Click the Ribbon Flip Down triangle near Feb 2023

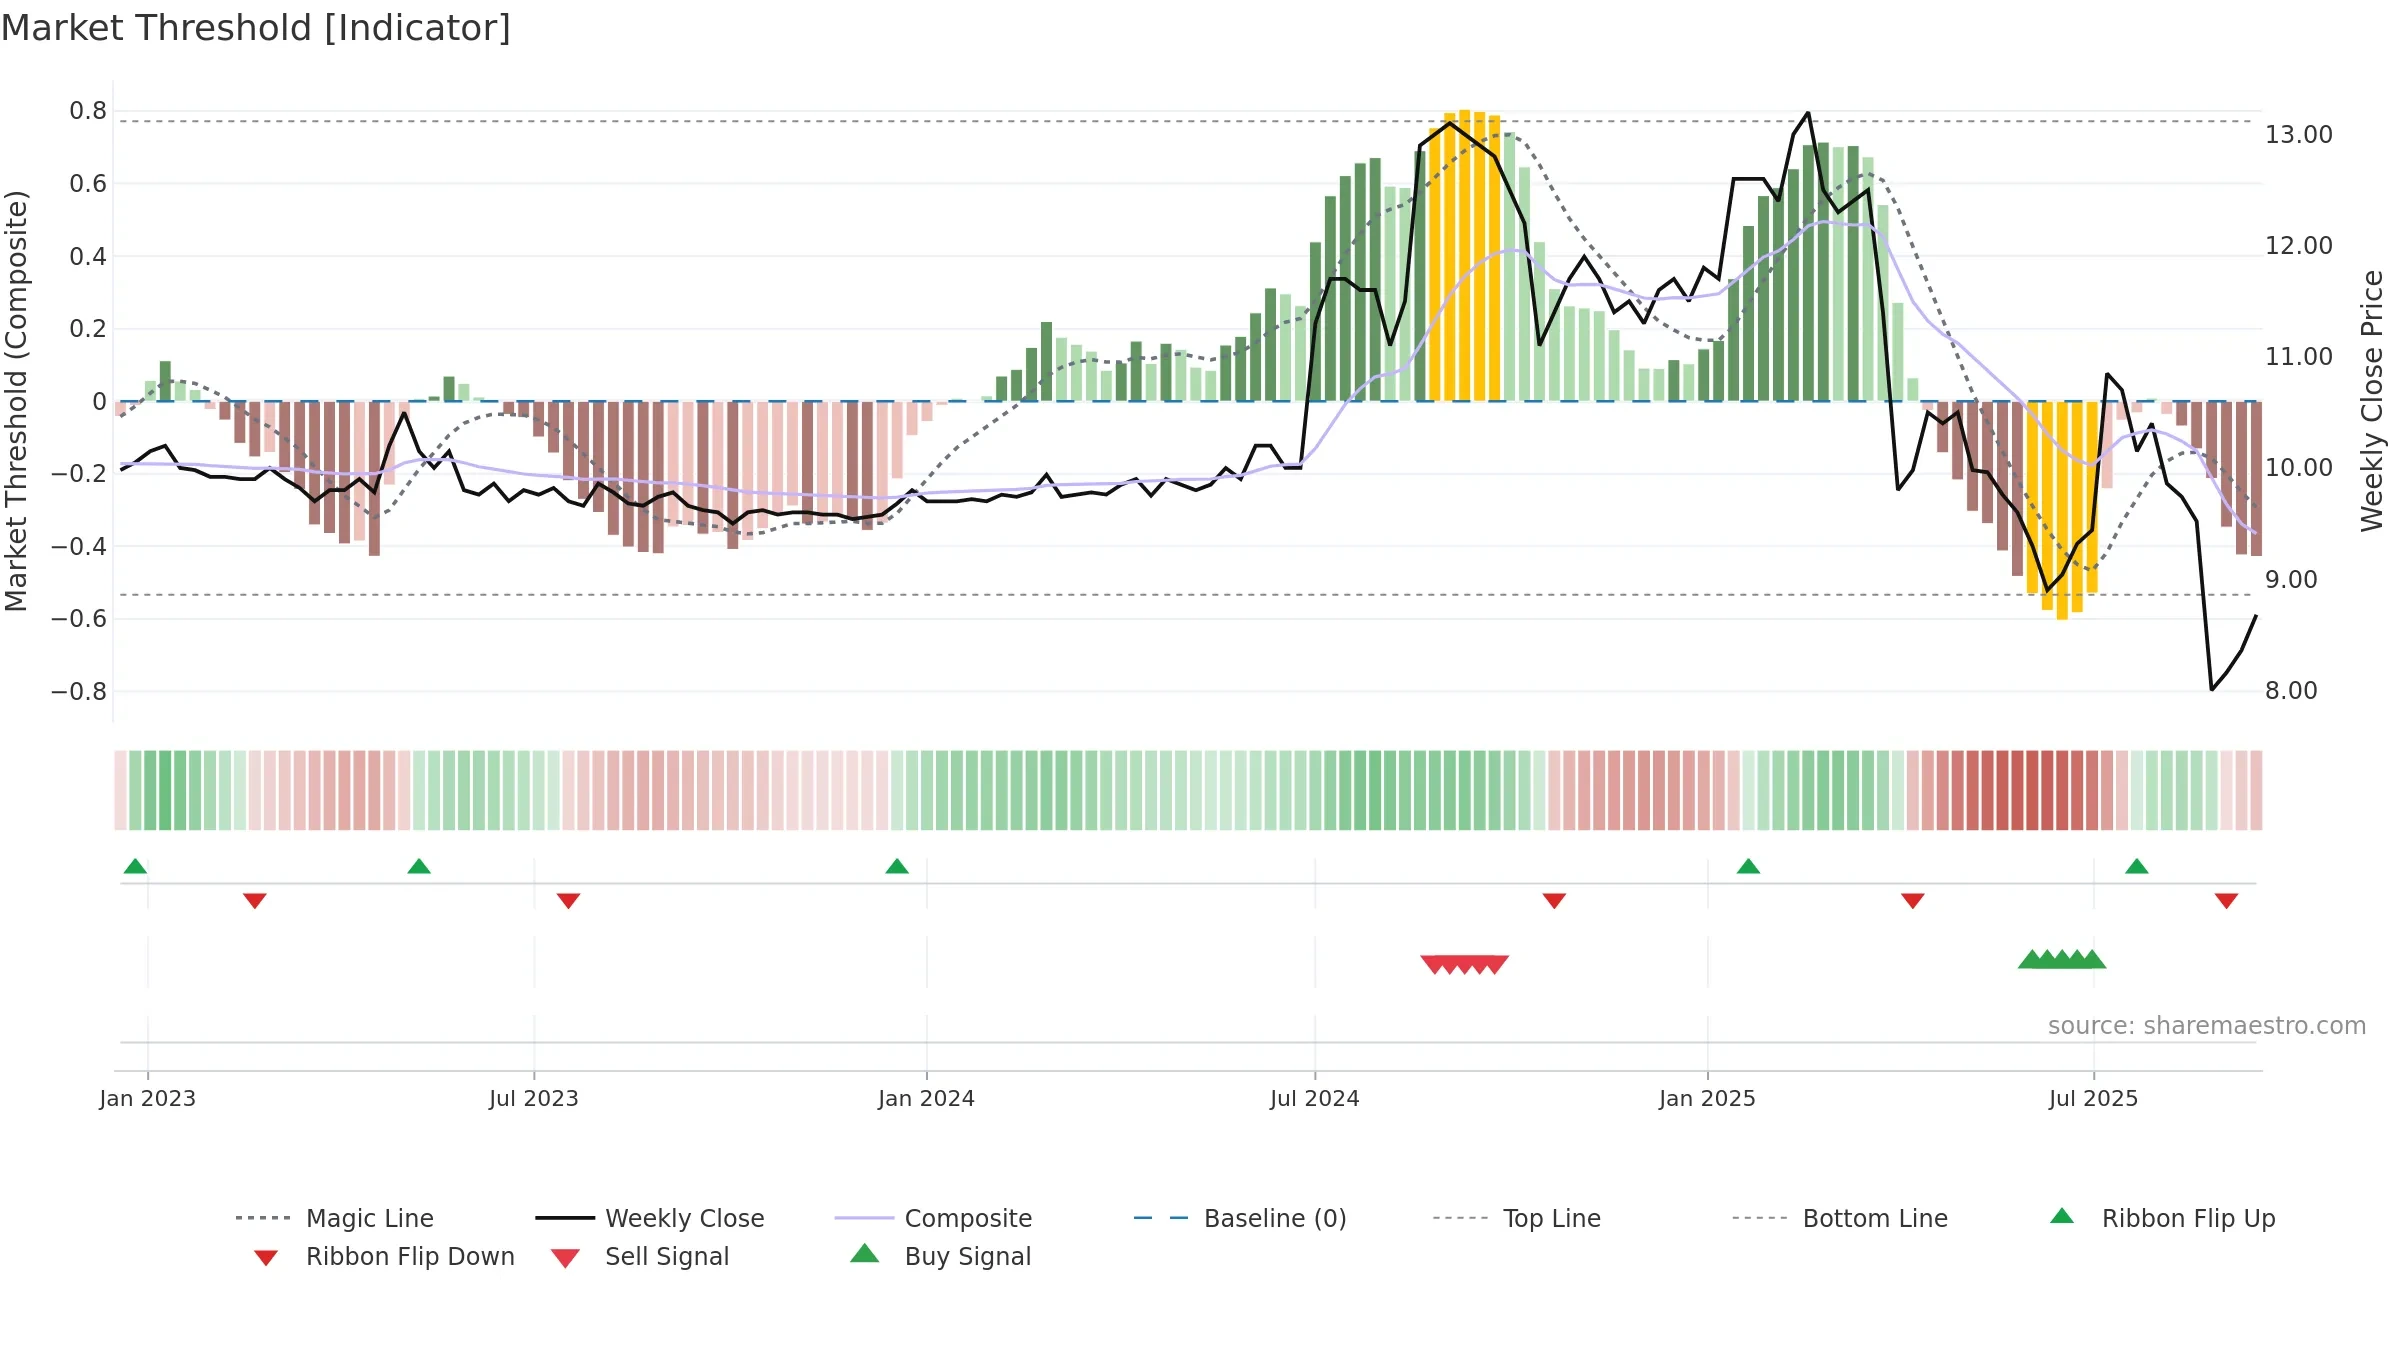pyautogui.click(x=255, y=901)
